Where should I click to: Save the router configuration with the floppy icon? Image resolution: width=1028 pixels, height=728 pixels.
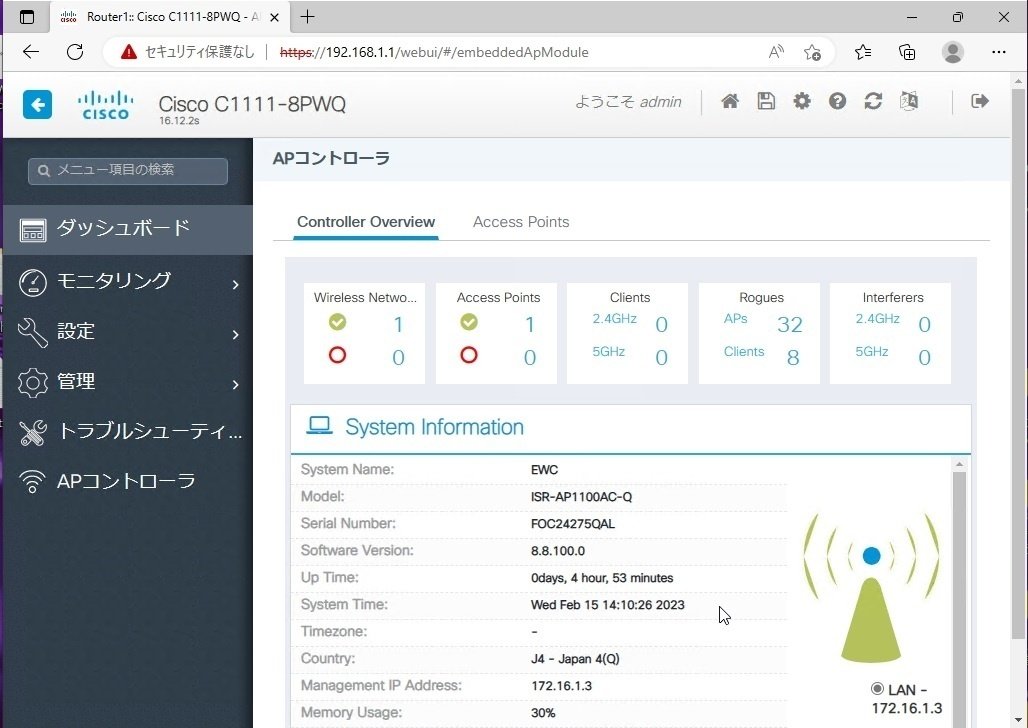766,101
